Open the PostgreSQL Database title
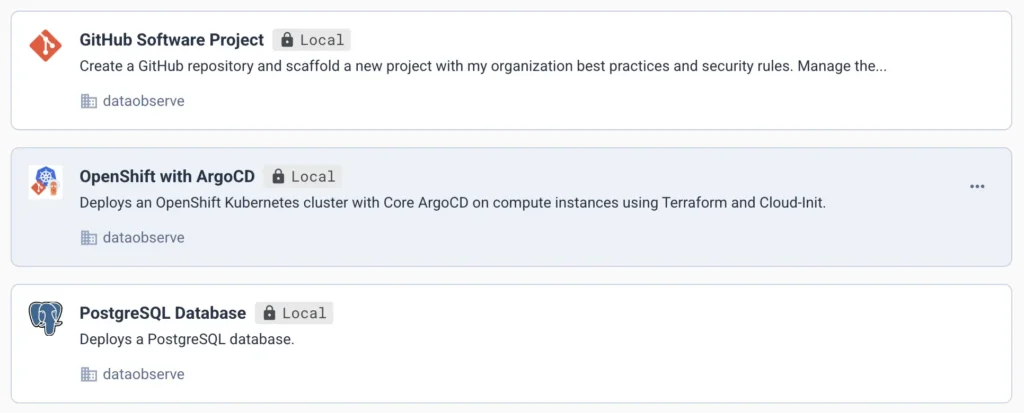This screenshot has height=413, width=1024. click(x=162, y=313)
